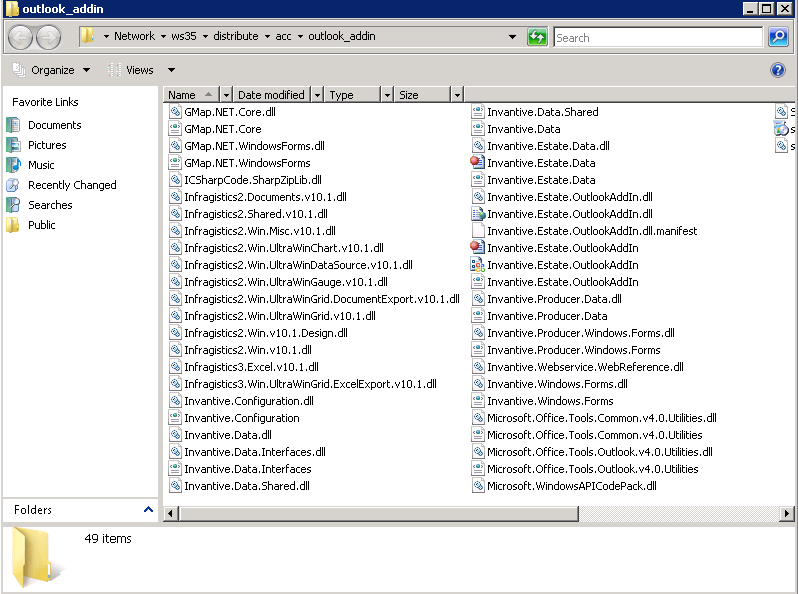The height and width of the screenshot is (594, 798).
Task: Click into the Search input field
Action: (x=658, y=37)
